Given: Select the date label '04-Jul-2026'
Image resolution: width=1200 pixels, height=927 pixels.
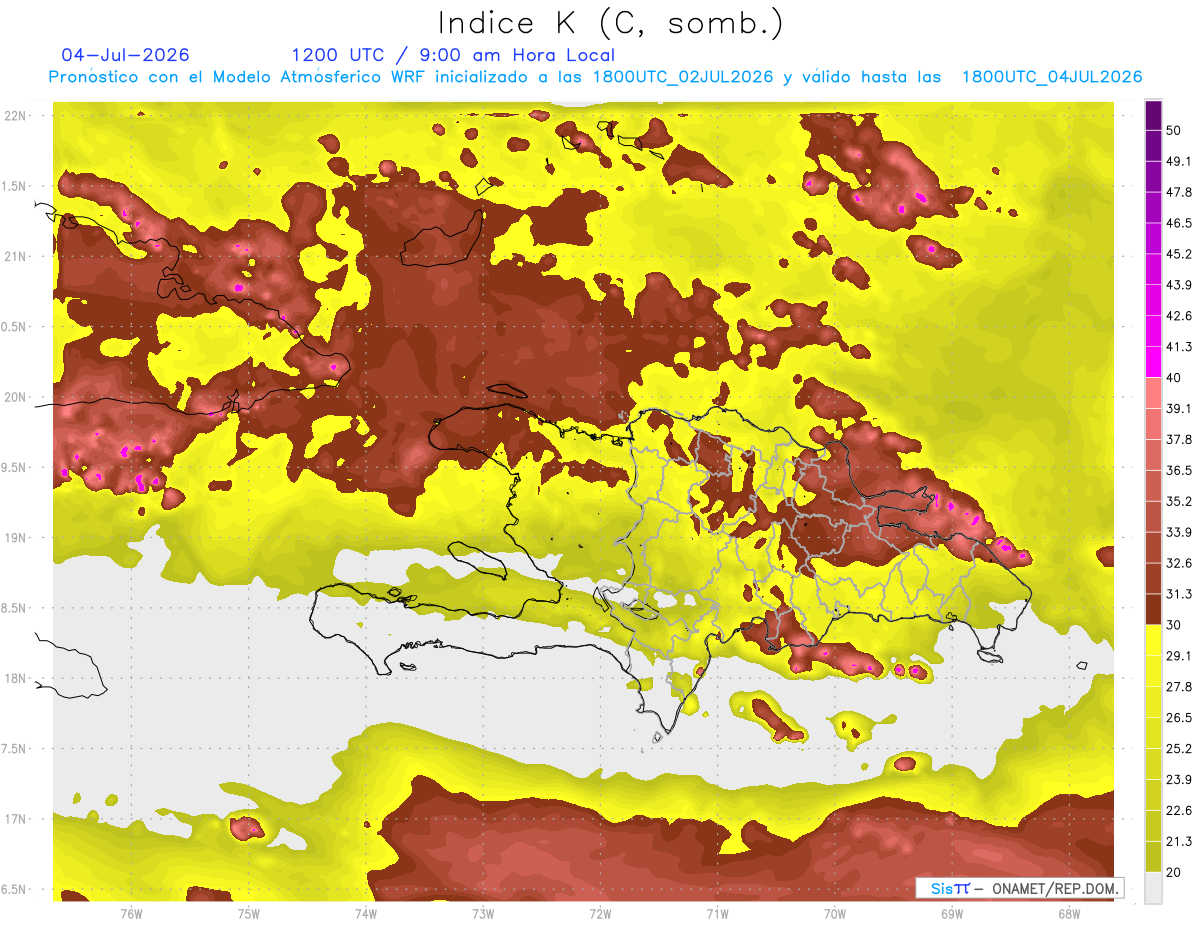Looking at the screenshot, I should [x=125, y=55].
